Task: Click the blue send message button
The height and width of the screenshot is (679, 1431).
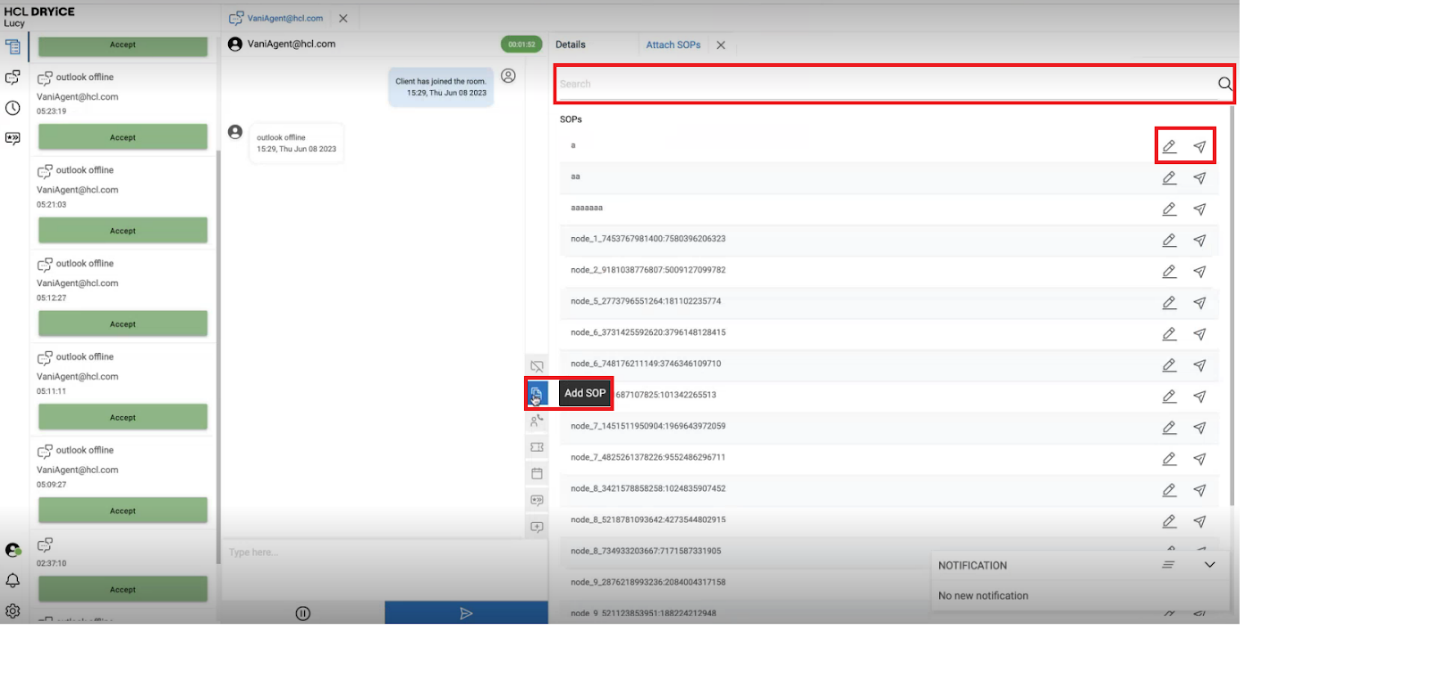Action: 466,613
